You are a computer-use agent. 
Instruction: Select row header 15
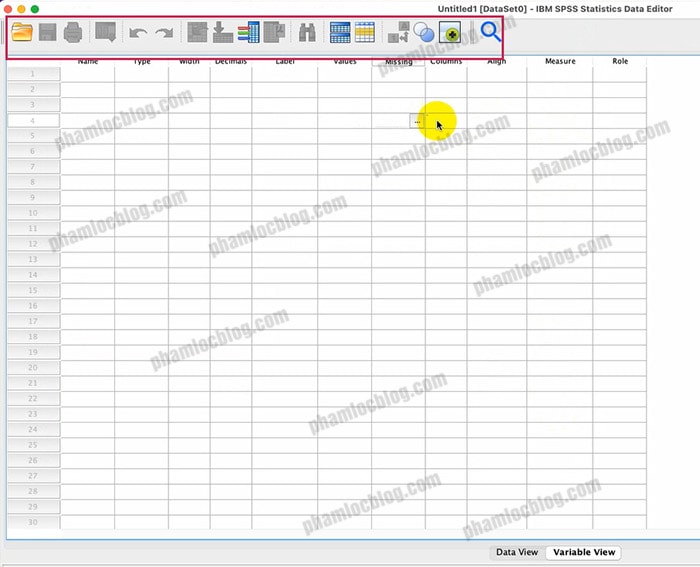(x=33, y=291)
